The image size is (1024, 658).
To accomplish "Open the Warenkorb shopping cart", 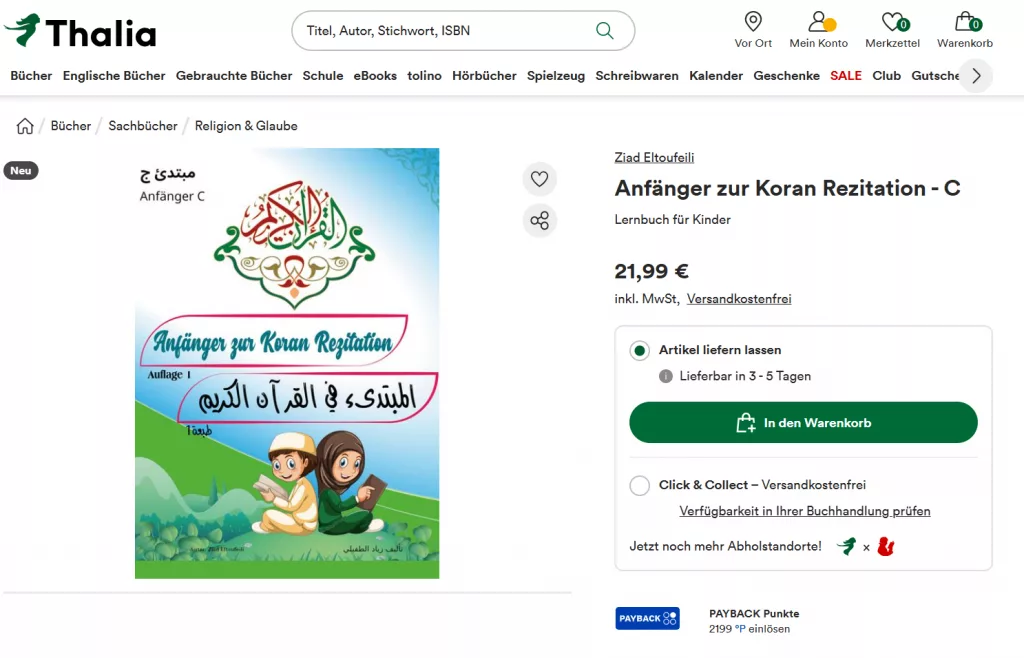I will (964, 30).
